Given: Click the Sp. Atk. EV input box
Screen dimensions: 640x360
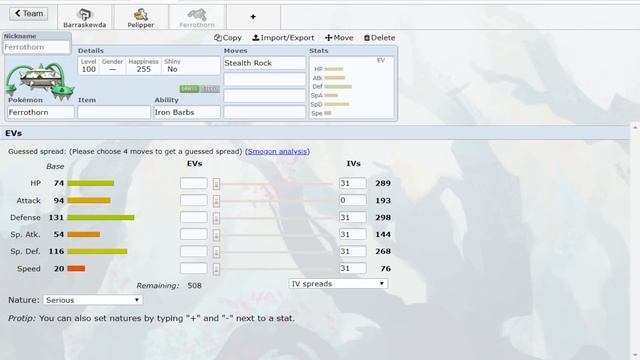Looking at the screenshot, I should tap(194, 234).
